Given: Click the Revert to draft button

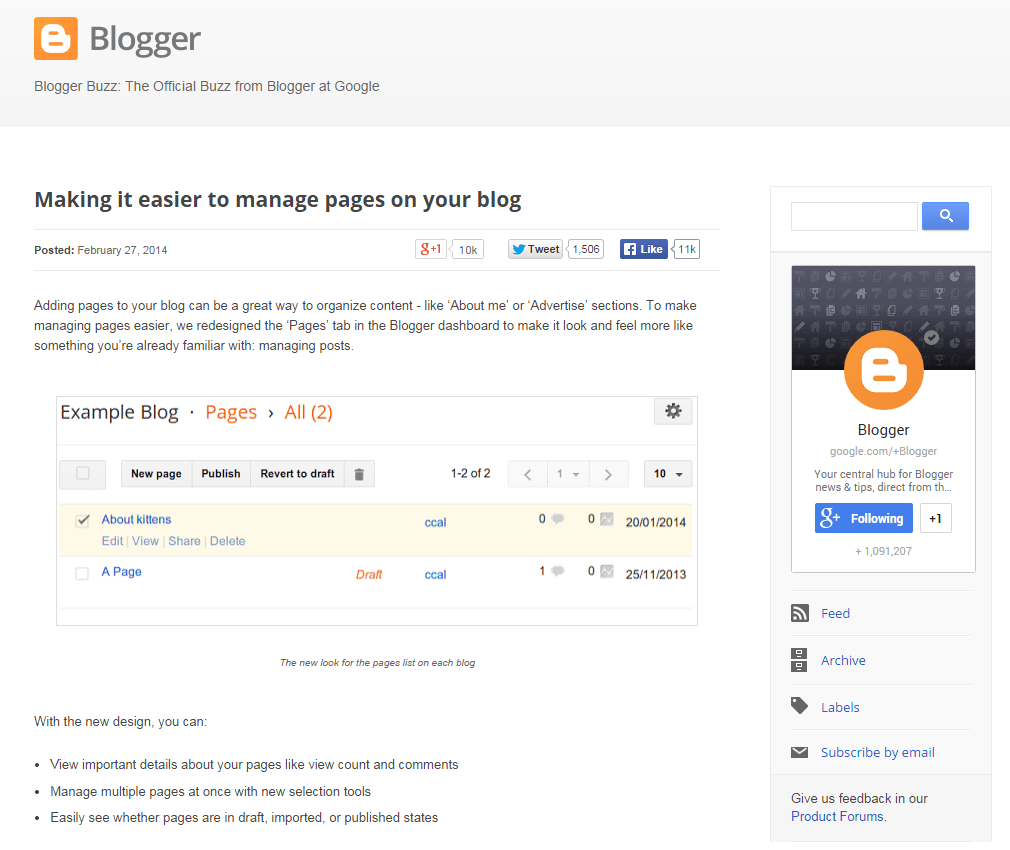Looking at the screenshot, I should pos(298,474).
